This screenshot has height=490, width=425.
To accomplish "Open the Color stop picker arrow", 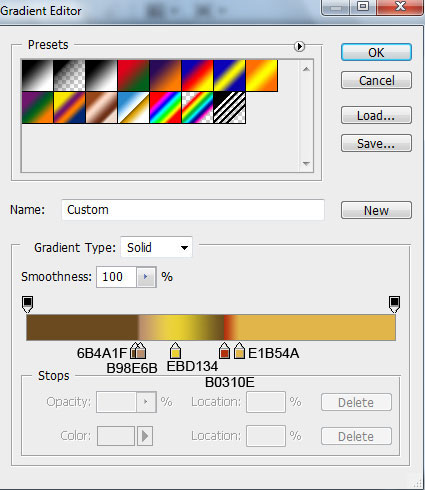I will click(145, 436).
